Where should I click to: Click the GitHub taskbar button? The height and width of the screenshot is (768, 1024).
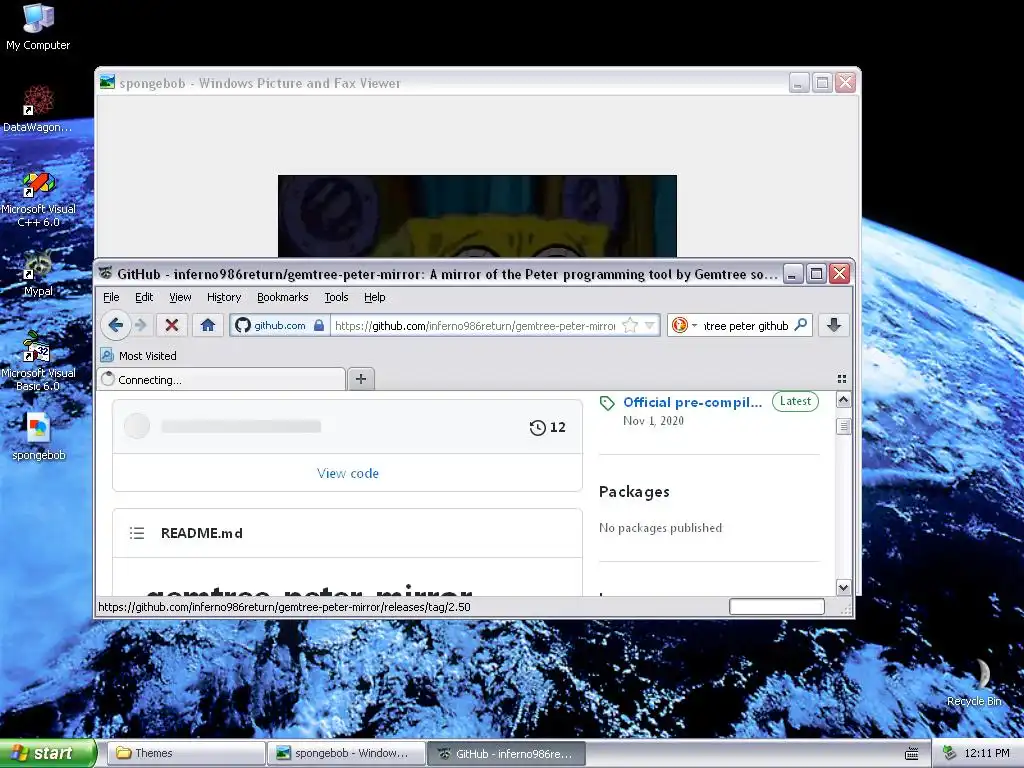click(x=507, y=753)
